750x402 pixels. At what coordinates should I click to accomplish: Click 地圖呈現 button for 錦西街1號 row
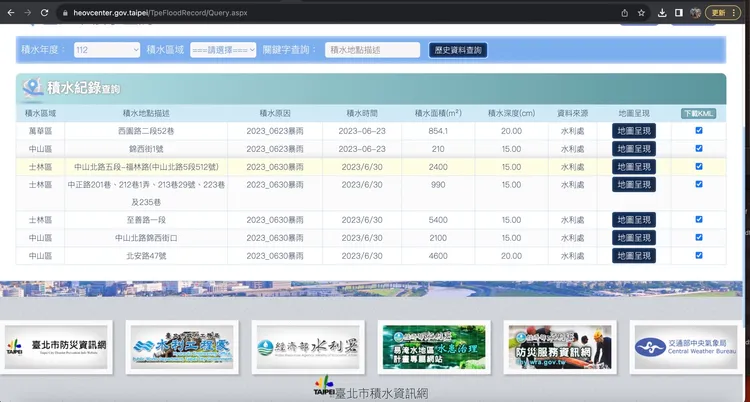point(633,148)
